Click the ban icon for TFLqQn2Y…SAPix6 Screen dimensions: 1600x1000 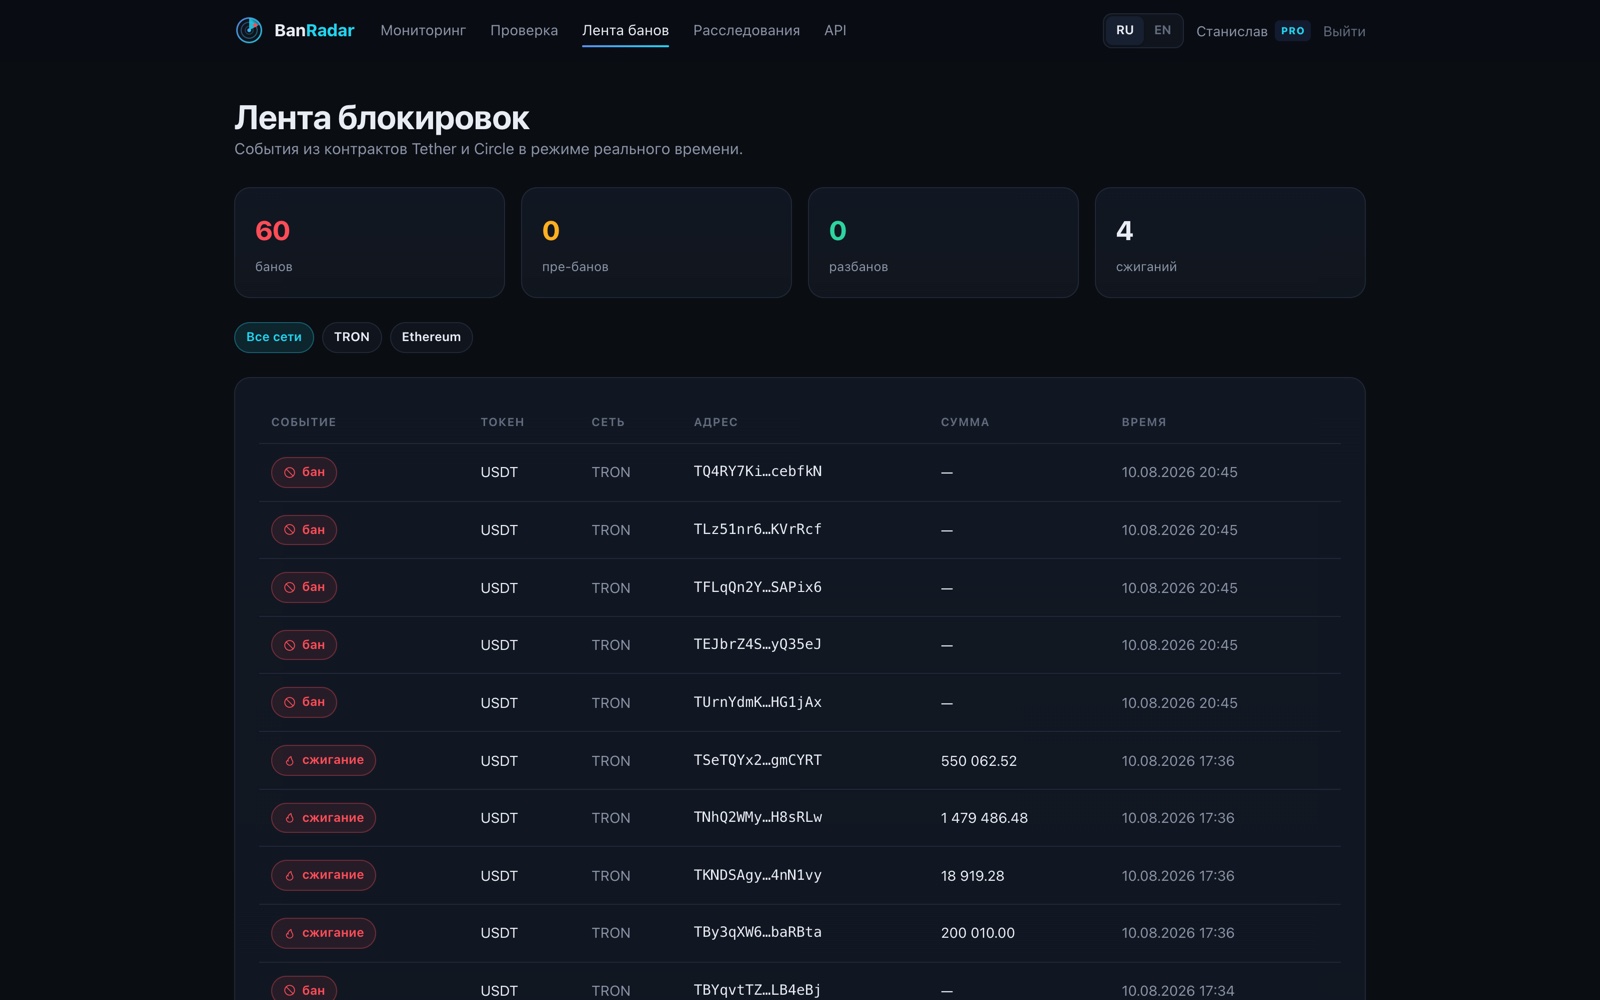point(290,587)
